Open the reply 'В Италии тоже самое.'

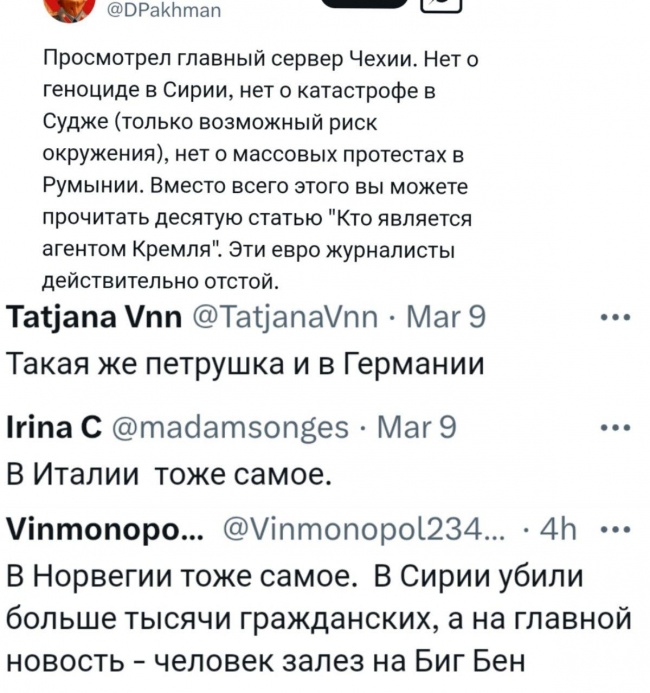tap(169, 475)
